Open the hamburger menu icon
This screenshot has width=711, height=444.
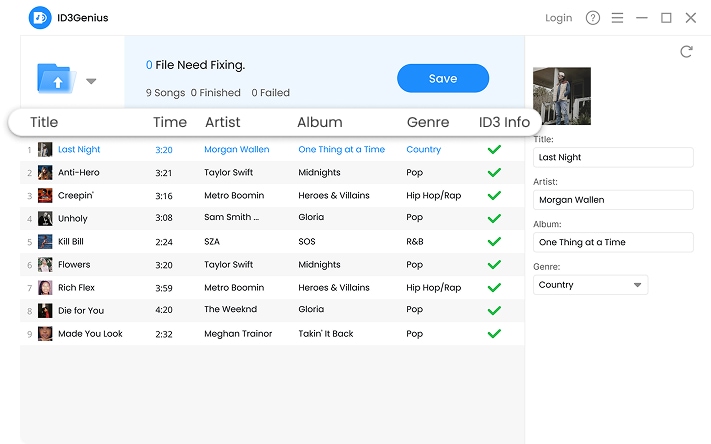tap(617, 18)
